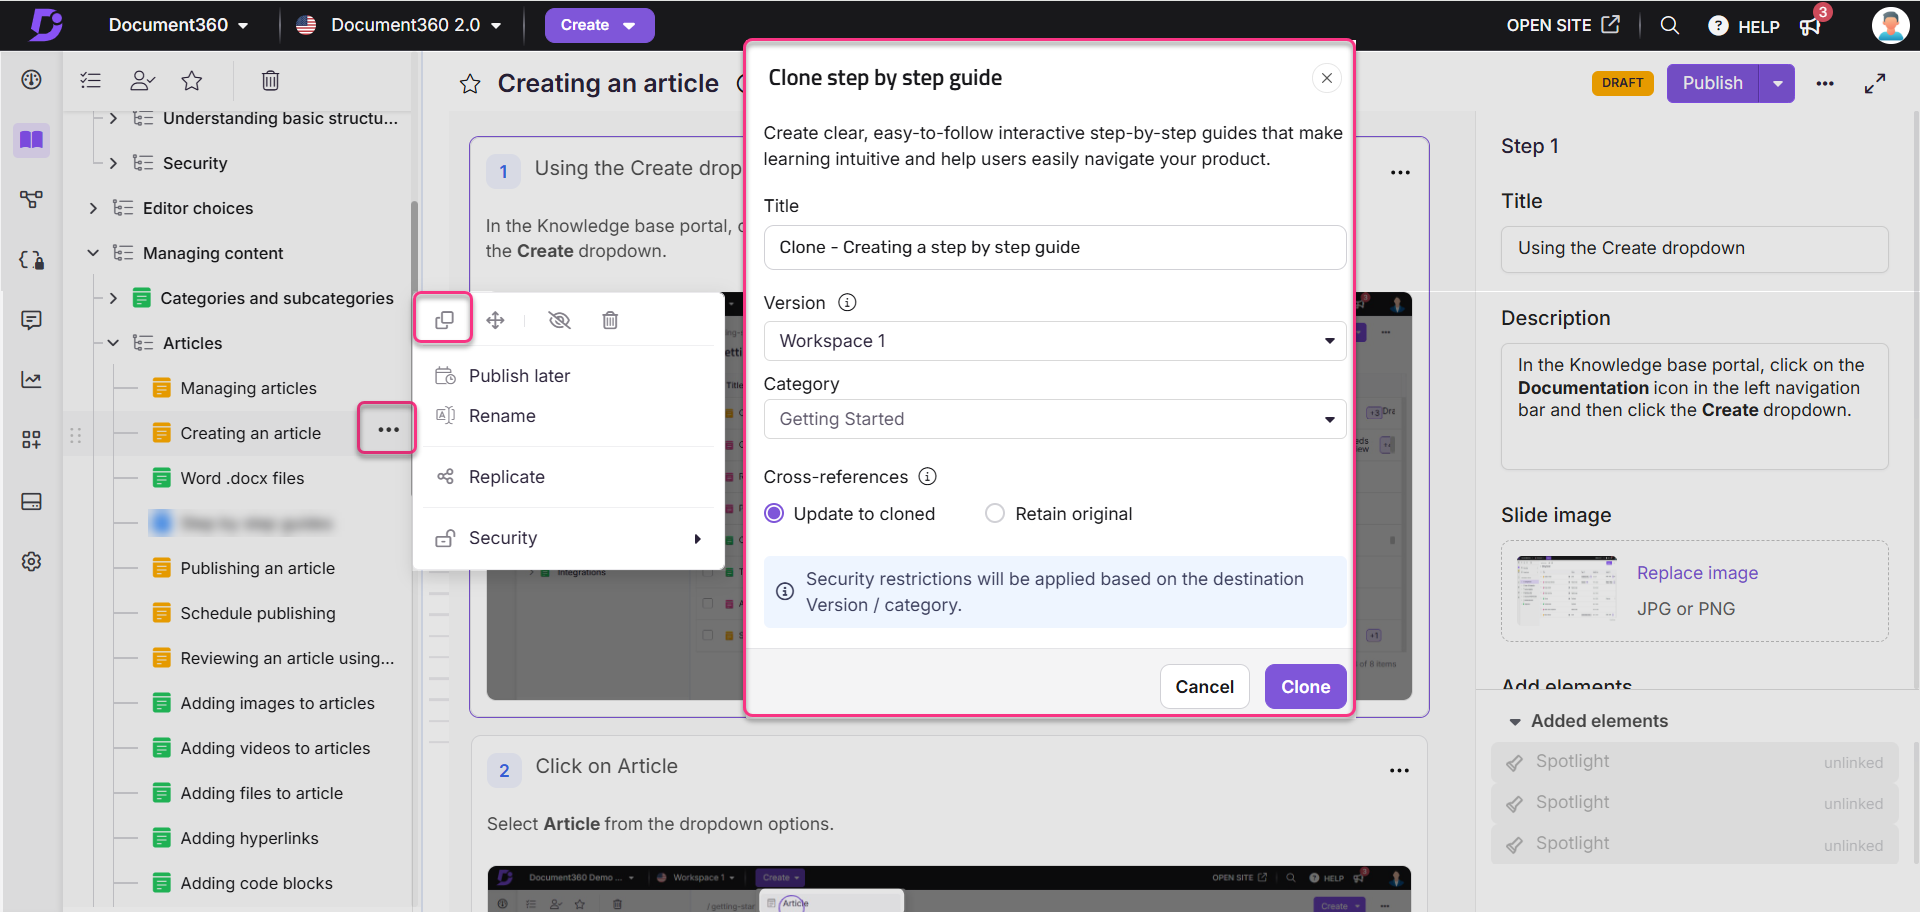This screenshot has height=912, width=1920.
Task: Open the API documentation icon in sidebar
Action: (32, 260)
